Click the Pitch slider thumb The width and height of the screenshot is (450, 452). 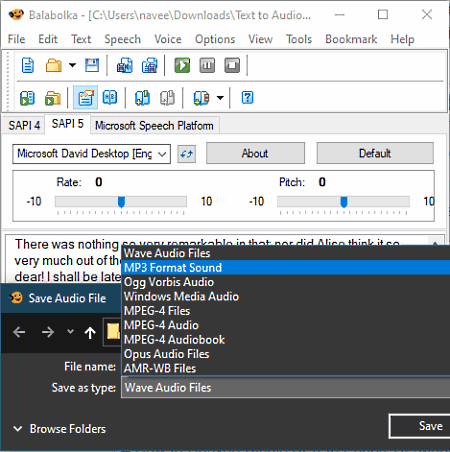coord(344,202)
